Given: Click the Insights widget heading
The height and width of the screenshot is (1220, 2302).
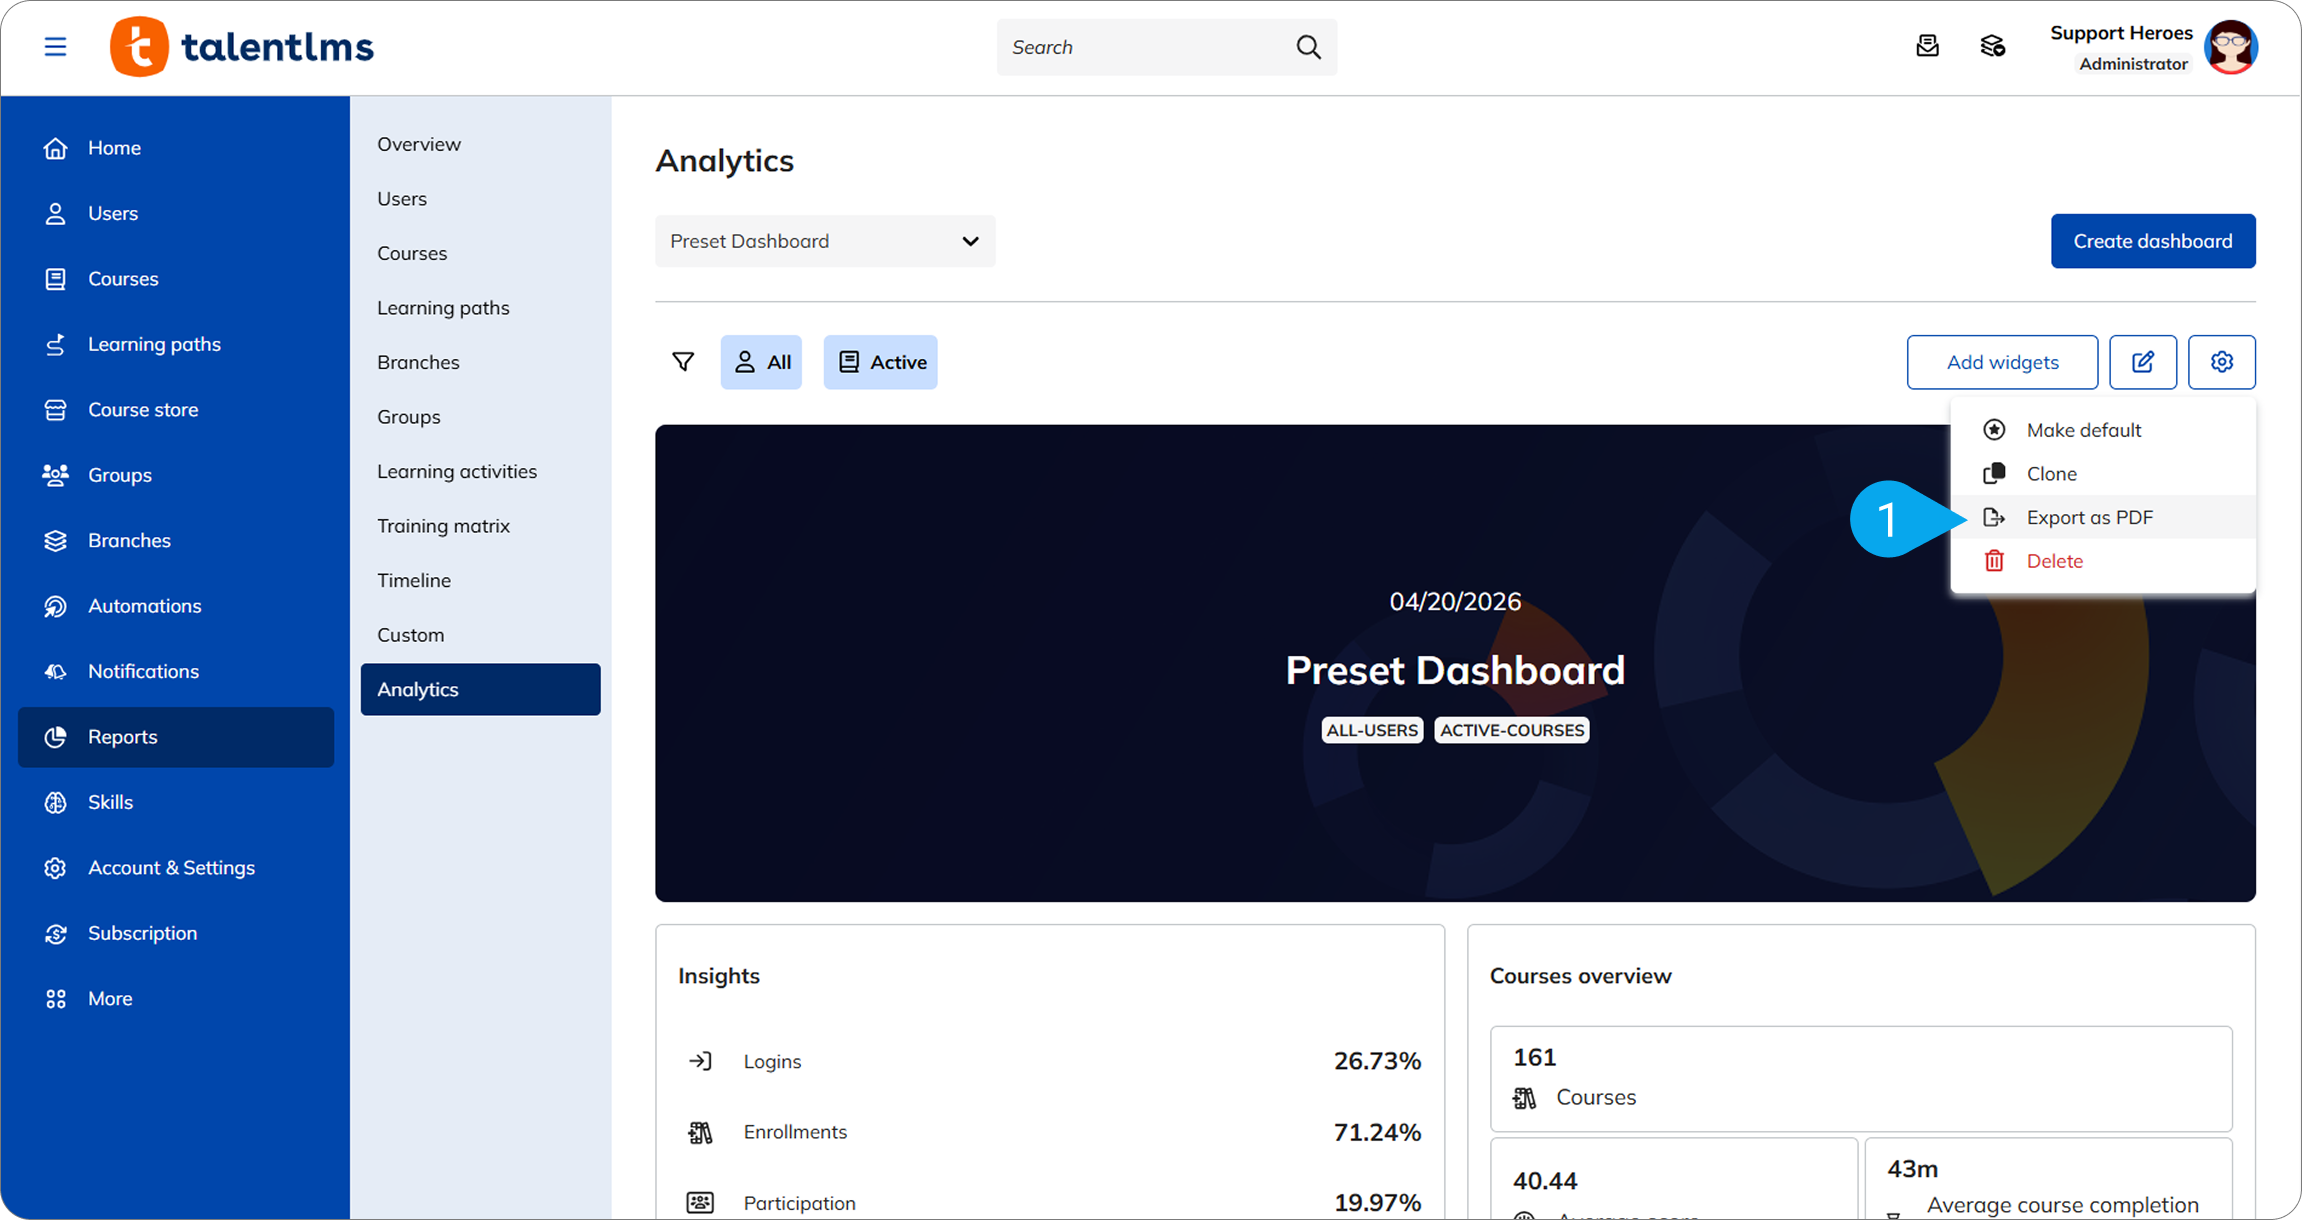Looking at the screenshot, I should [x=719, y=976].
